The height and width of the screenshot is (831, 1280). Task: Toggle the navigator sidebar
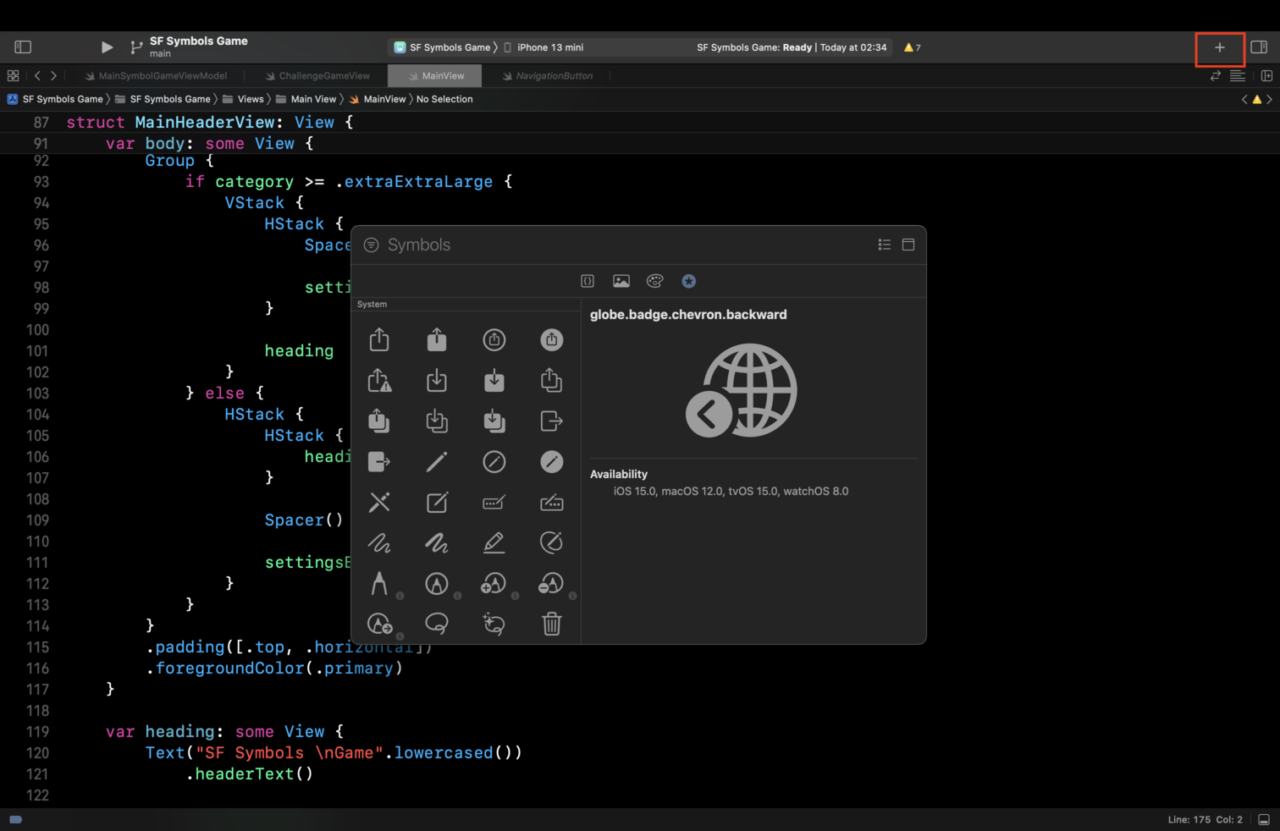pos(23,47)
